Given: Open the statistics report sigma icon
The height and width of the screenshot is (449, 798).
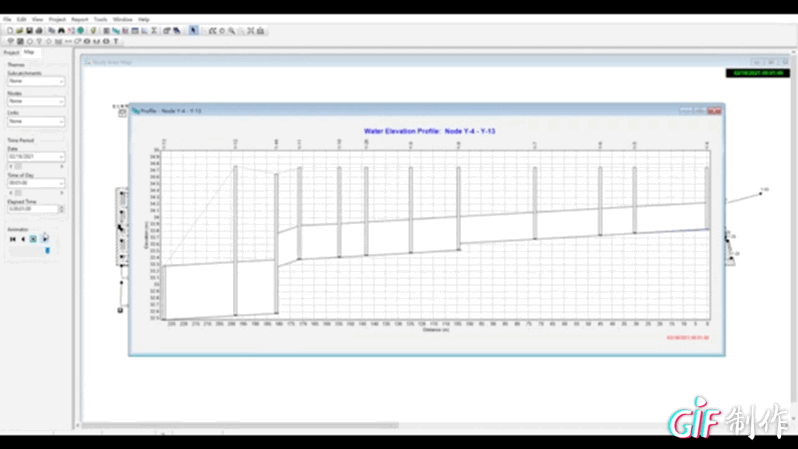Looking at the screenshot, I should click(x=154, y=31).
